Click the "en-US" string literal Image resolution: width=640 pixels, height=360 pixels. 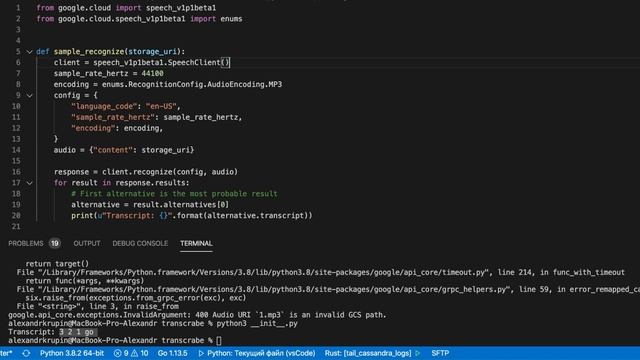[161, 106]
